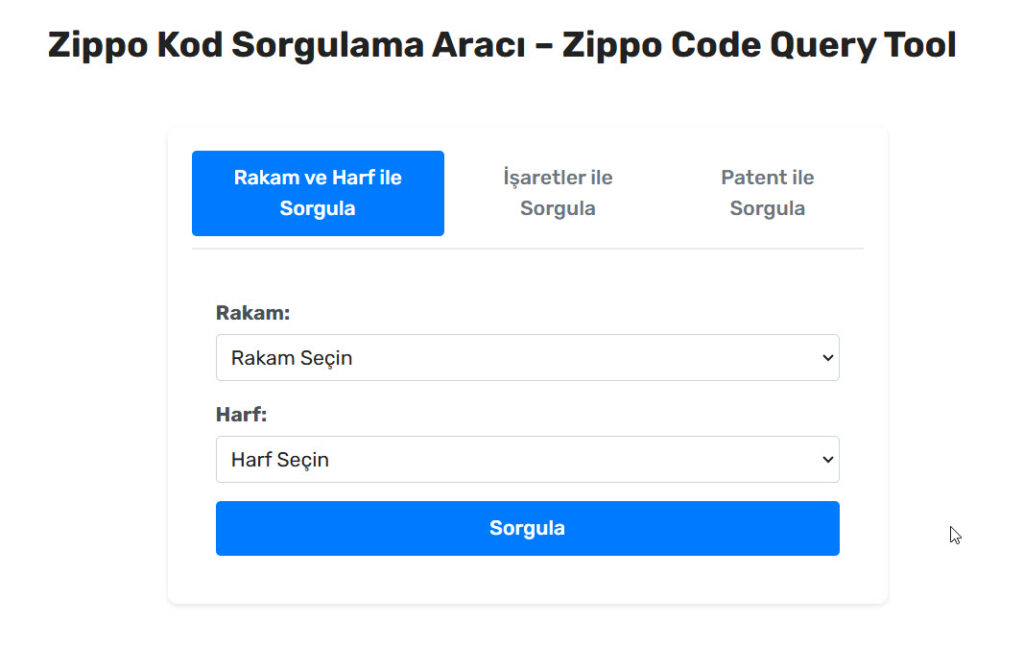1024x647 pixels.
Task: Click the chevron arrow of Rakam dropdown
Action: 827,358
